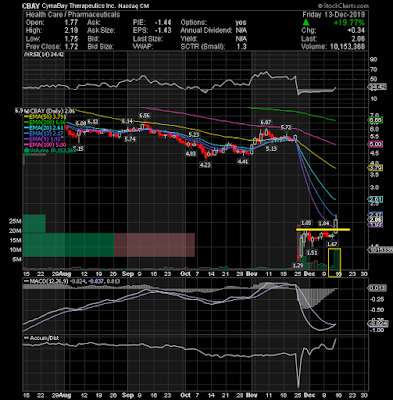393x400 pixels.
Task: Click the +19.77% percent change value
Action: 349,23
